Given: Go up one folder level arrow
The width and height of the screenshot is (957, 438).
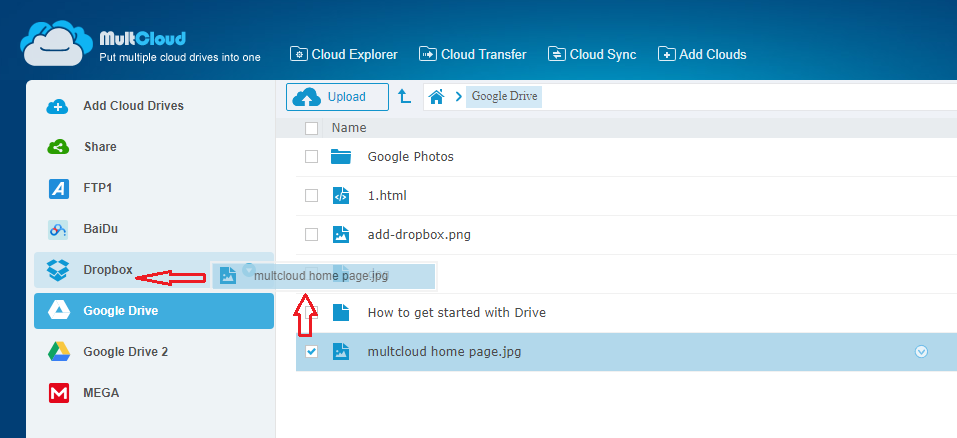Looking at the screenshot, I should click(404, 97).
